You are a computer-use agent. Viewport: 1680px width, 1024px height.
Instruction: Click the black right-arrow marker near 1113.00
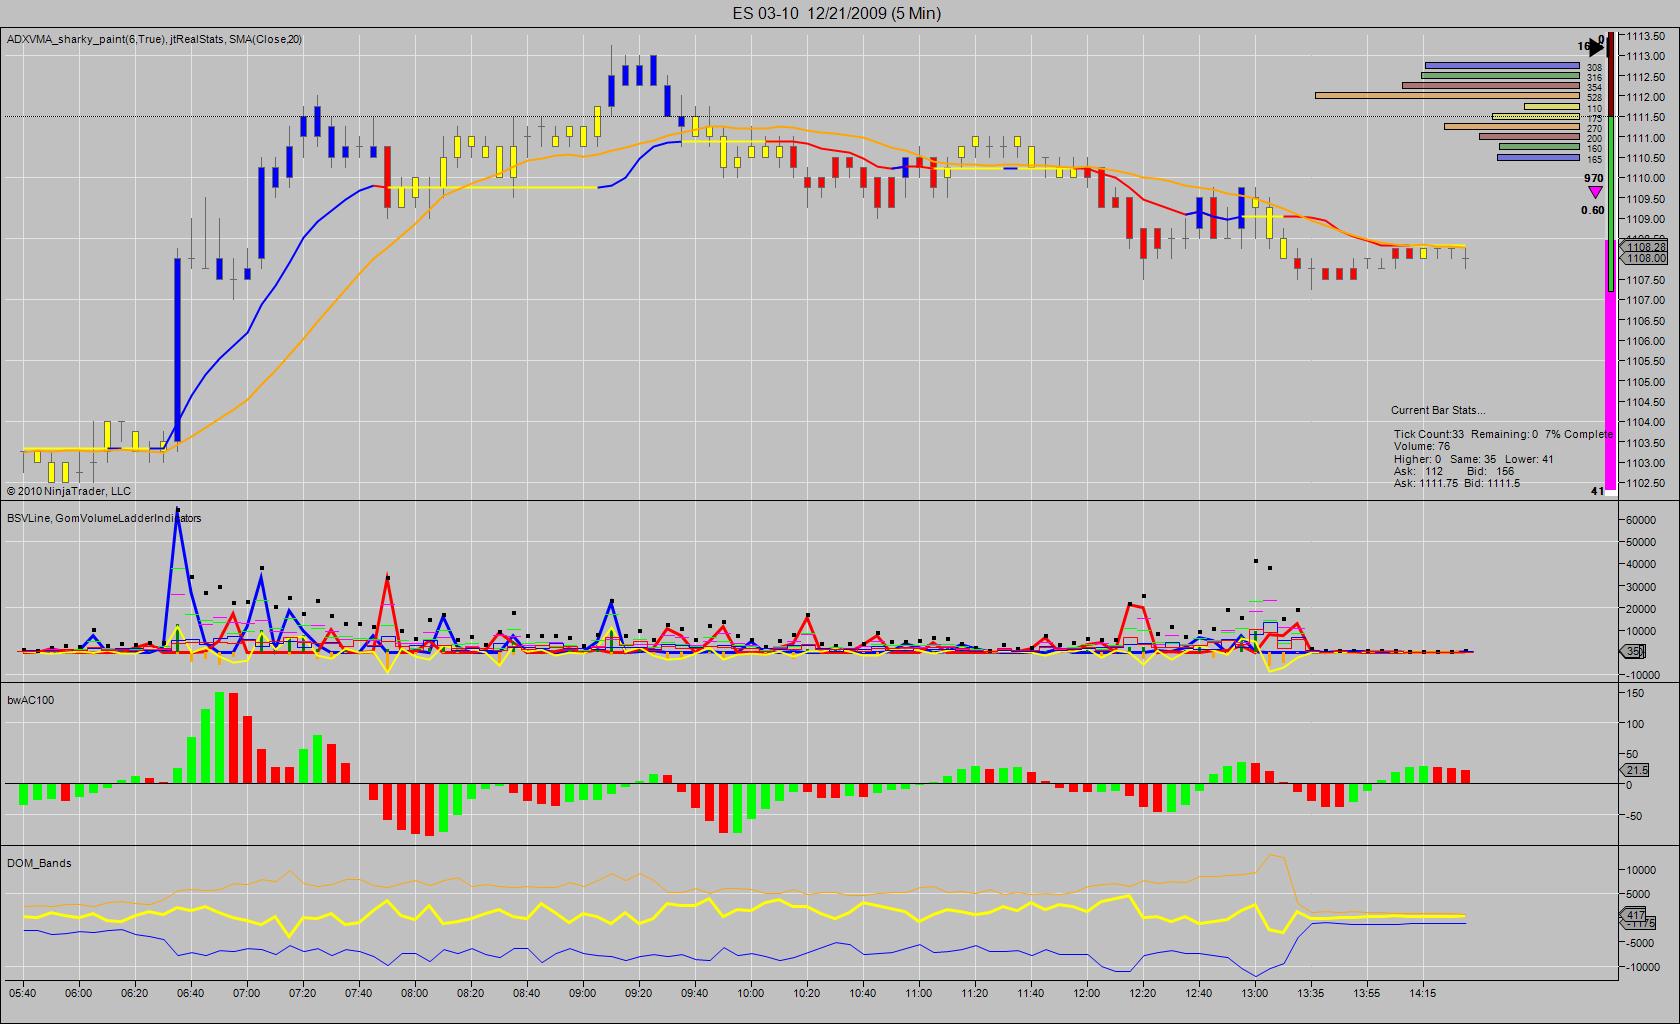[1597, 46]
